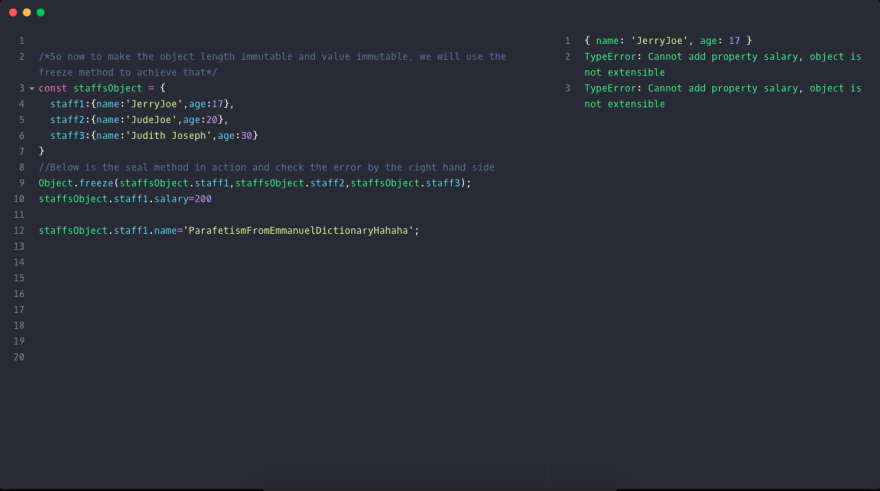The image size is (880, 491).
Task: Click editor line number 15
Action: 19,278
